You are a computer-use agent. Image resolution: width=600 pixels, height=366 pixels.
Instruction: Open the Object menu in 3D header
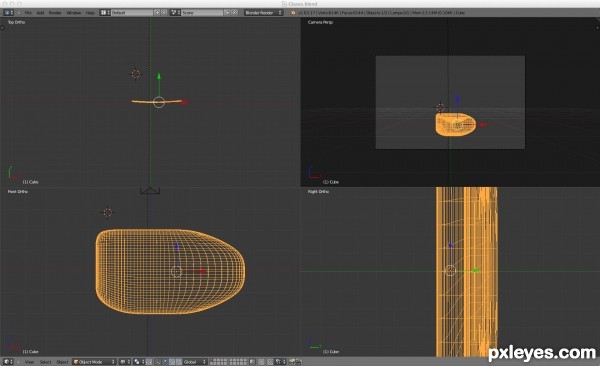coord(62,362)
